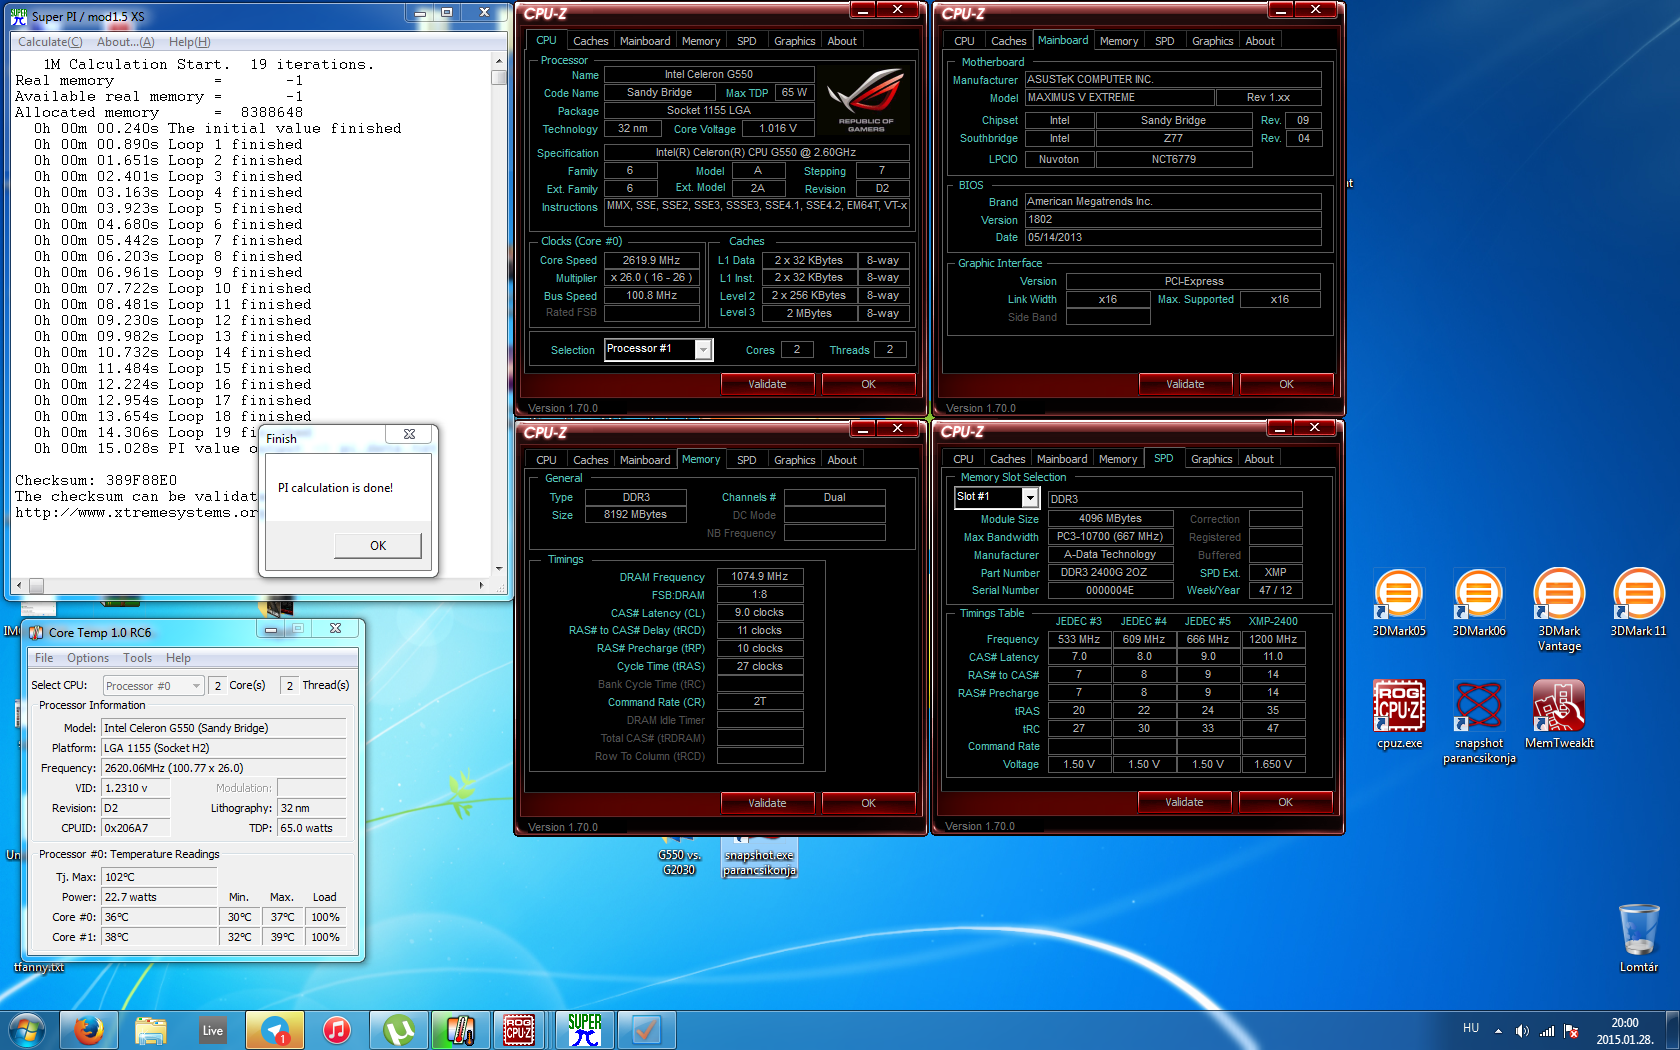Switch to Graphics tab in Mainboard CPU-Z window
Screen dimensions: 1680x1050
click(1212, 41)
